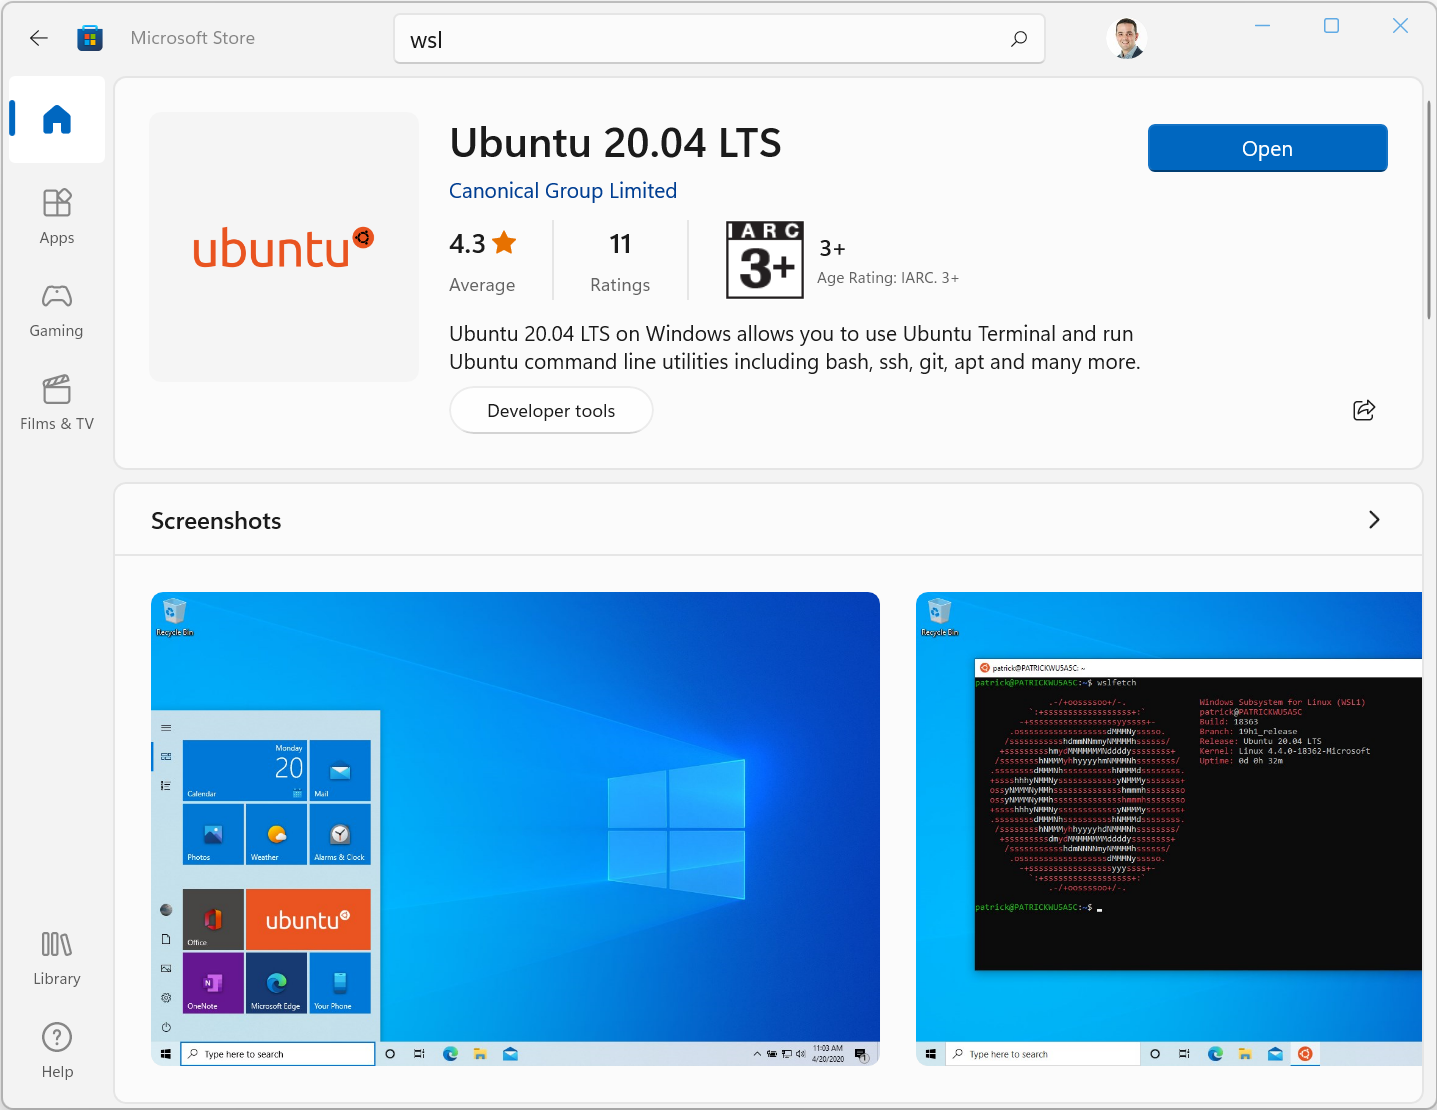
Task: Click the search box containing wsl
Action: [x=700, y=40]
